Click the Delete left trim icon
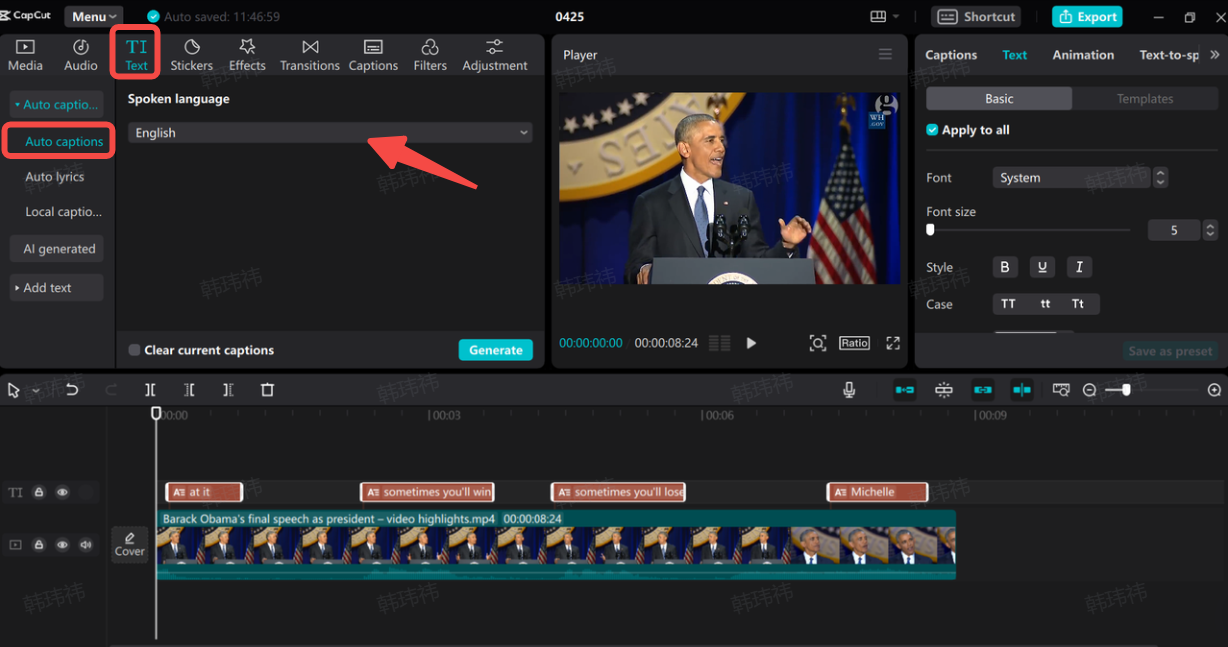The image size is (1228, 647). 189,390
